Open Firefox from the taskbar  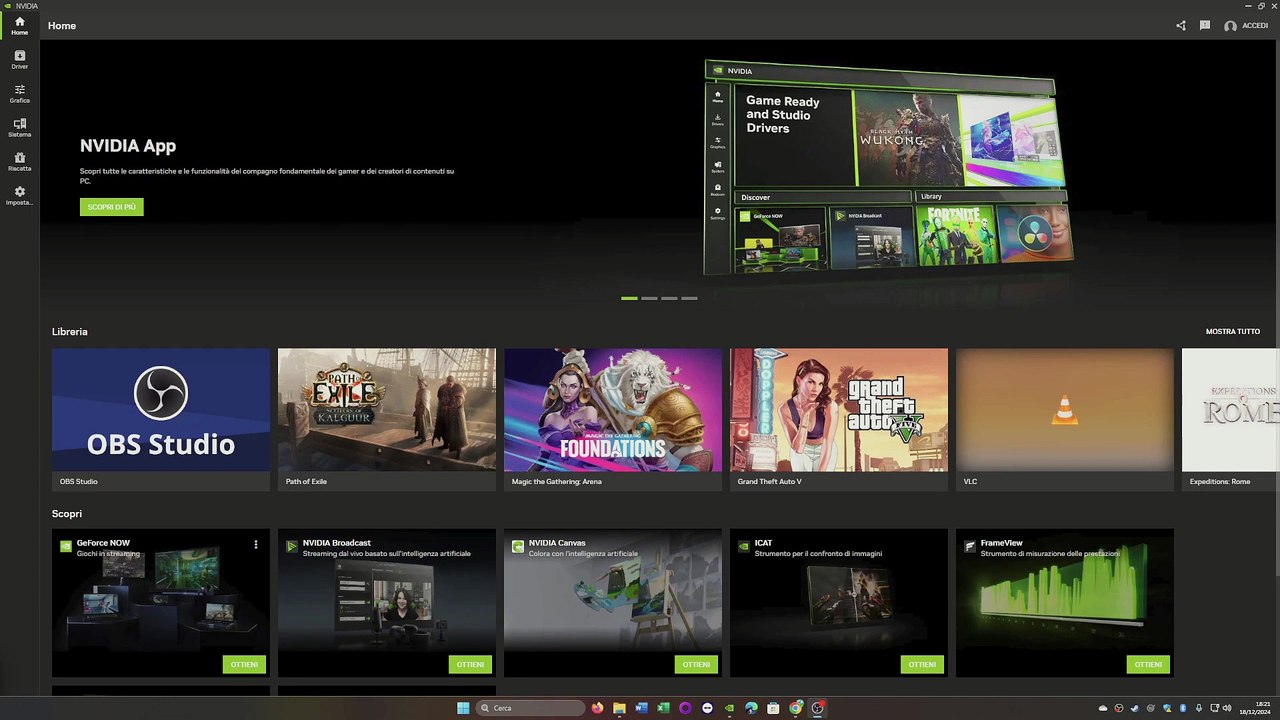click(x=598, y=708)
